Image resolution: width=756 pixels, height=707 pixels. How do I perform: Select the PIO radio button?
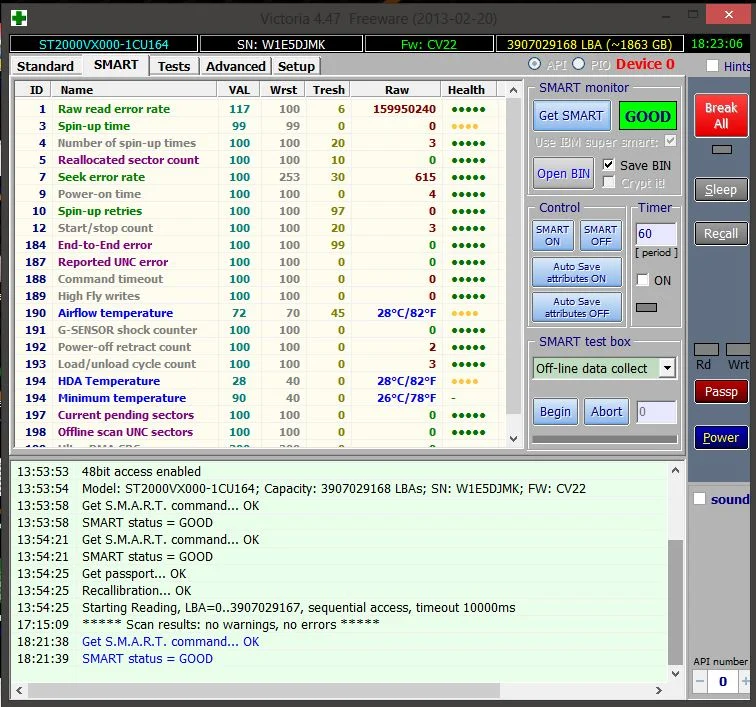[x=578, y=65]
